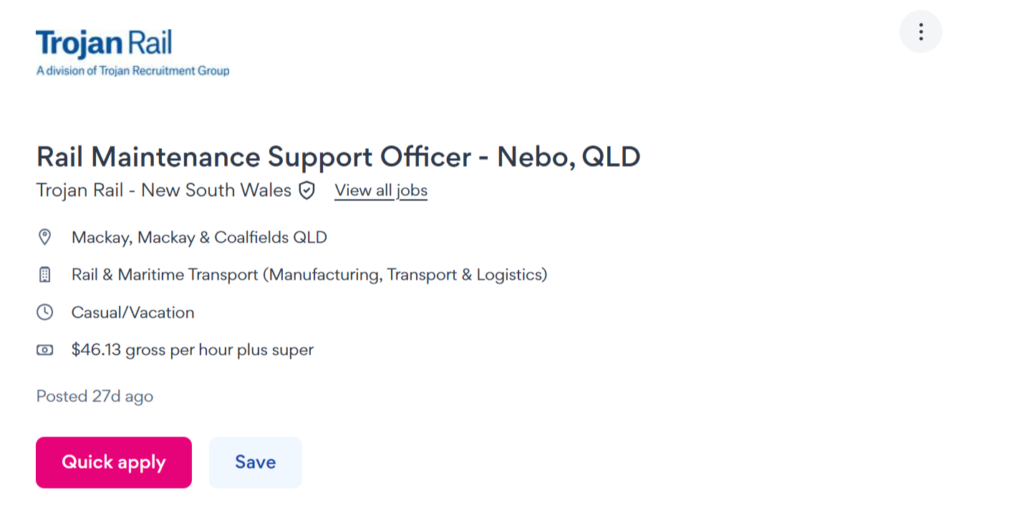This screenshot has width=1024, height=508.
Task: Open the three-dot more options menu
Action: [920, 32]
